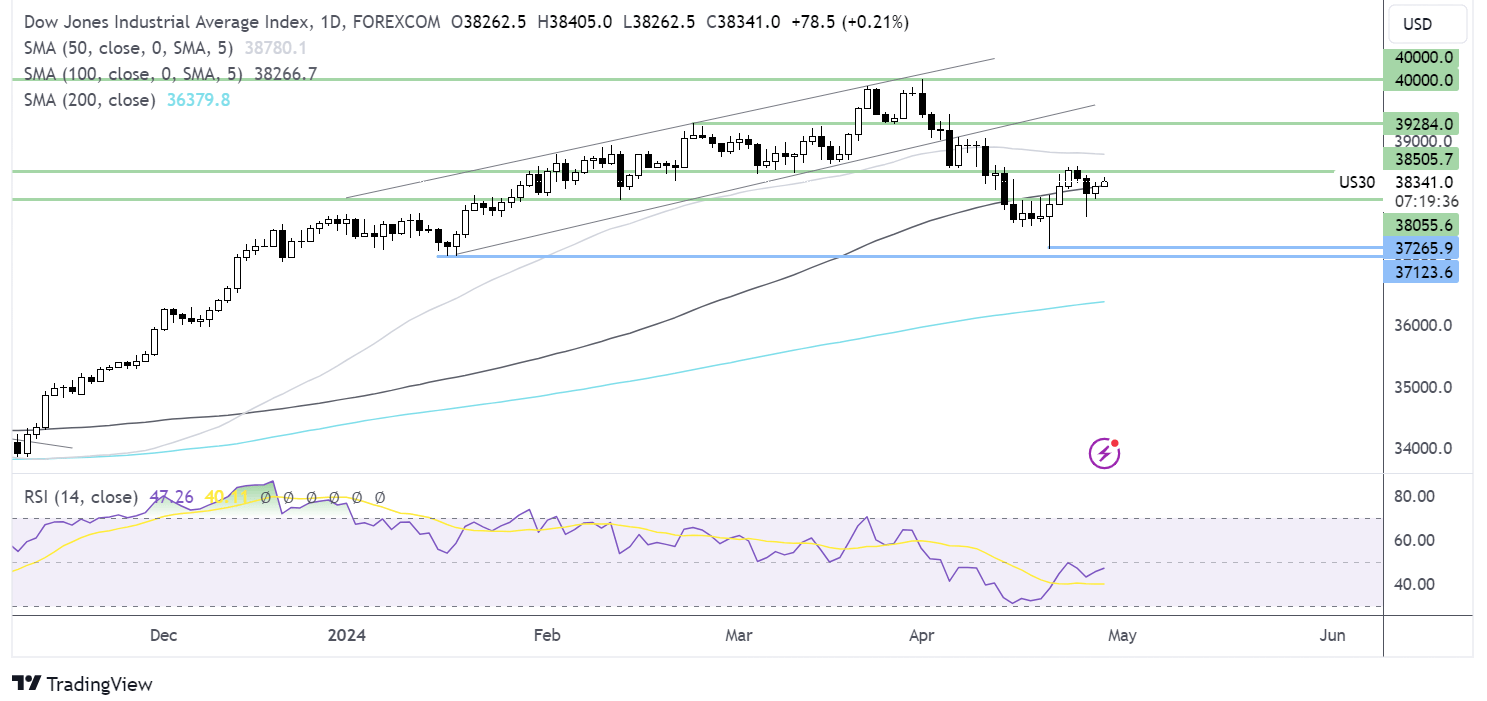Click the 34000.0 price axis label
Screen dimensions: 1487x701
[x=1421, y=448]
